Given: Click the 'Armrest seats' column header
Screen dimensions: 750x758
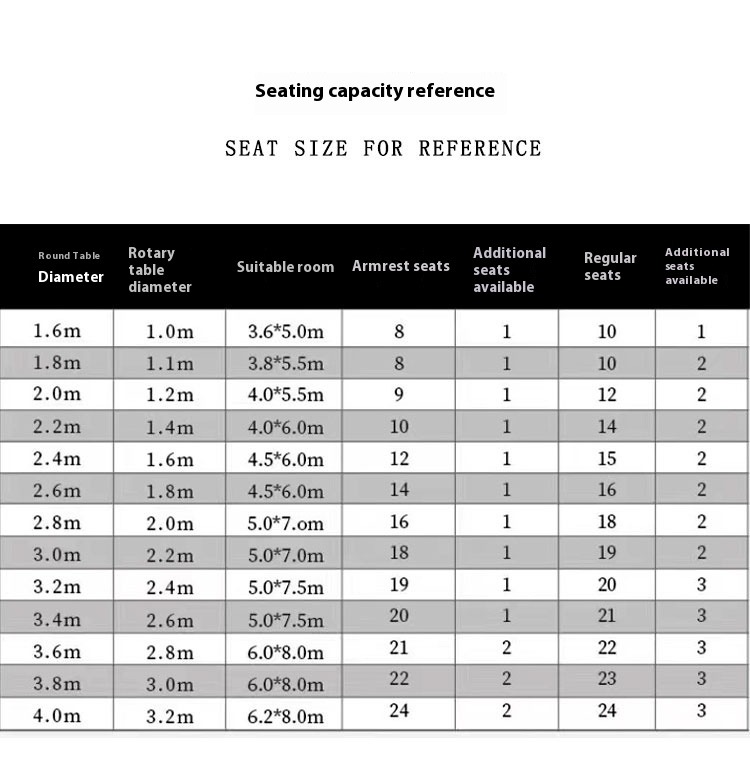Looking at the screenshot, I should [x=400, y=266].
